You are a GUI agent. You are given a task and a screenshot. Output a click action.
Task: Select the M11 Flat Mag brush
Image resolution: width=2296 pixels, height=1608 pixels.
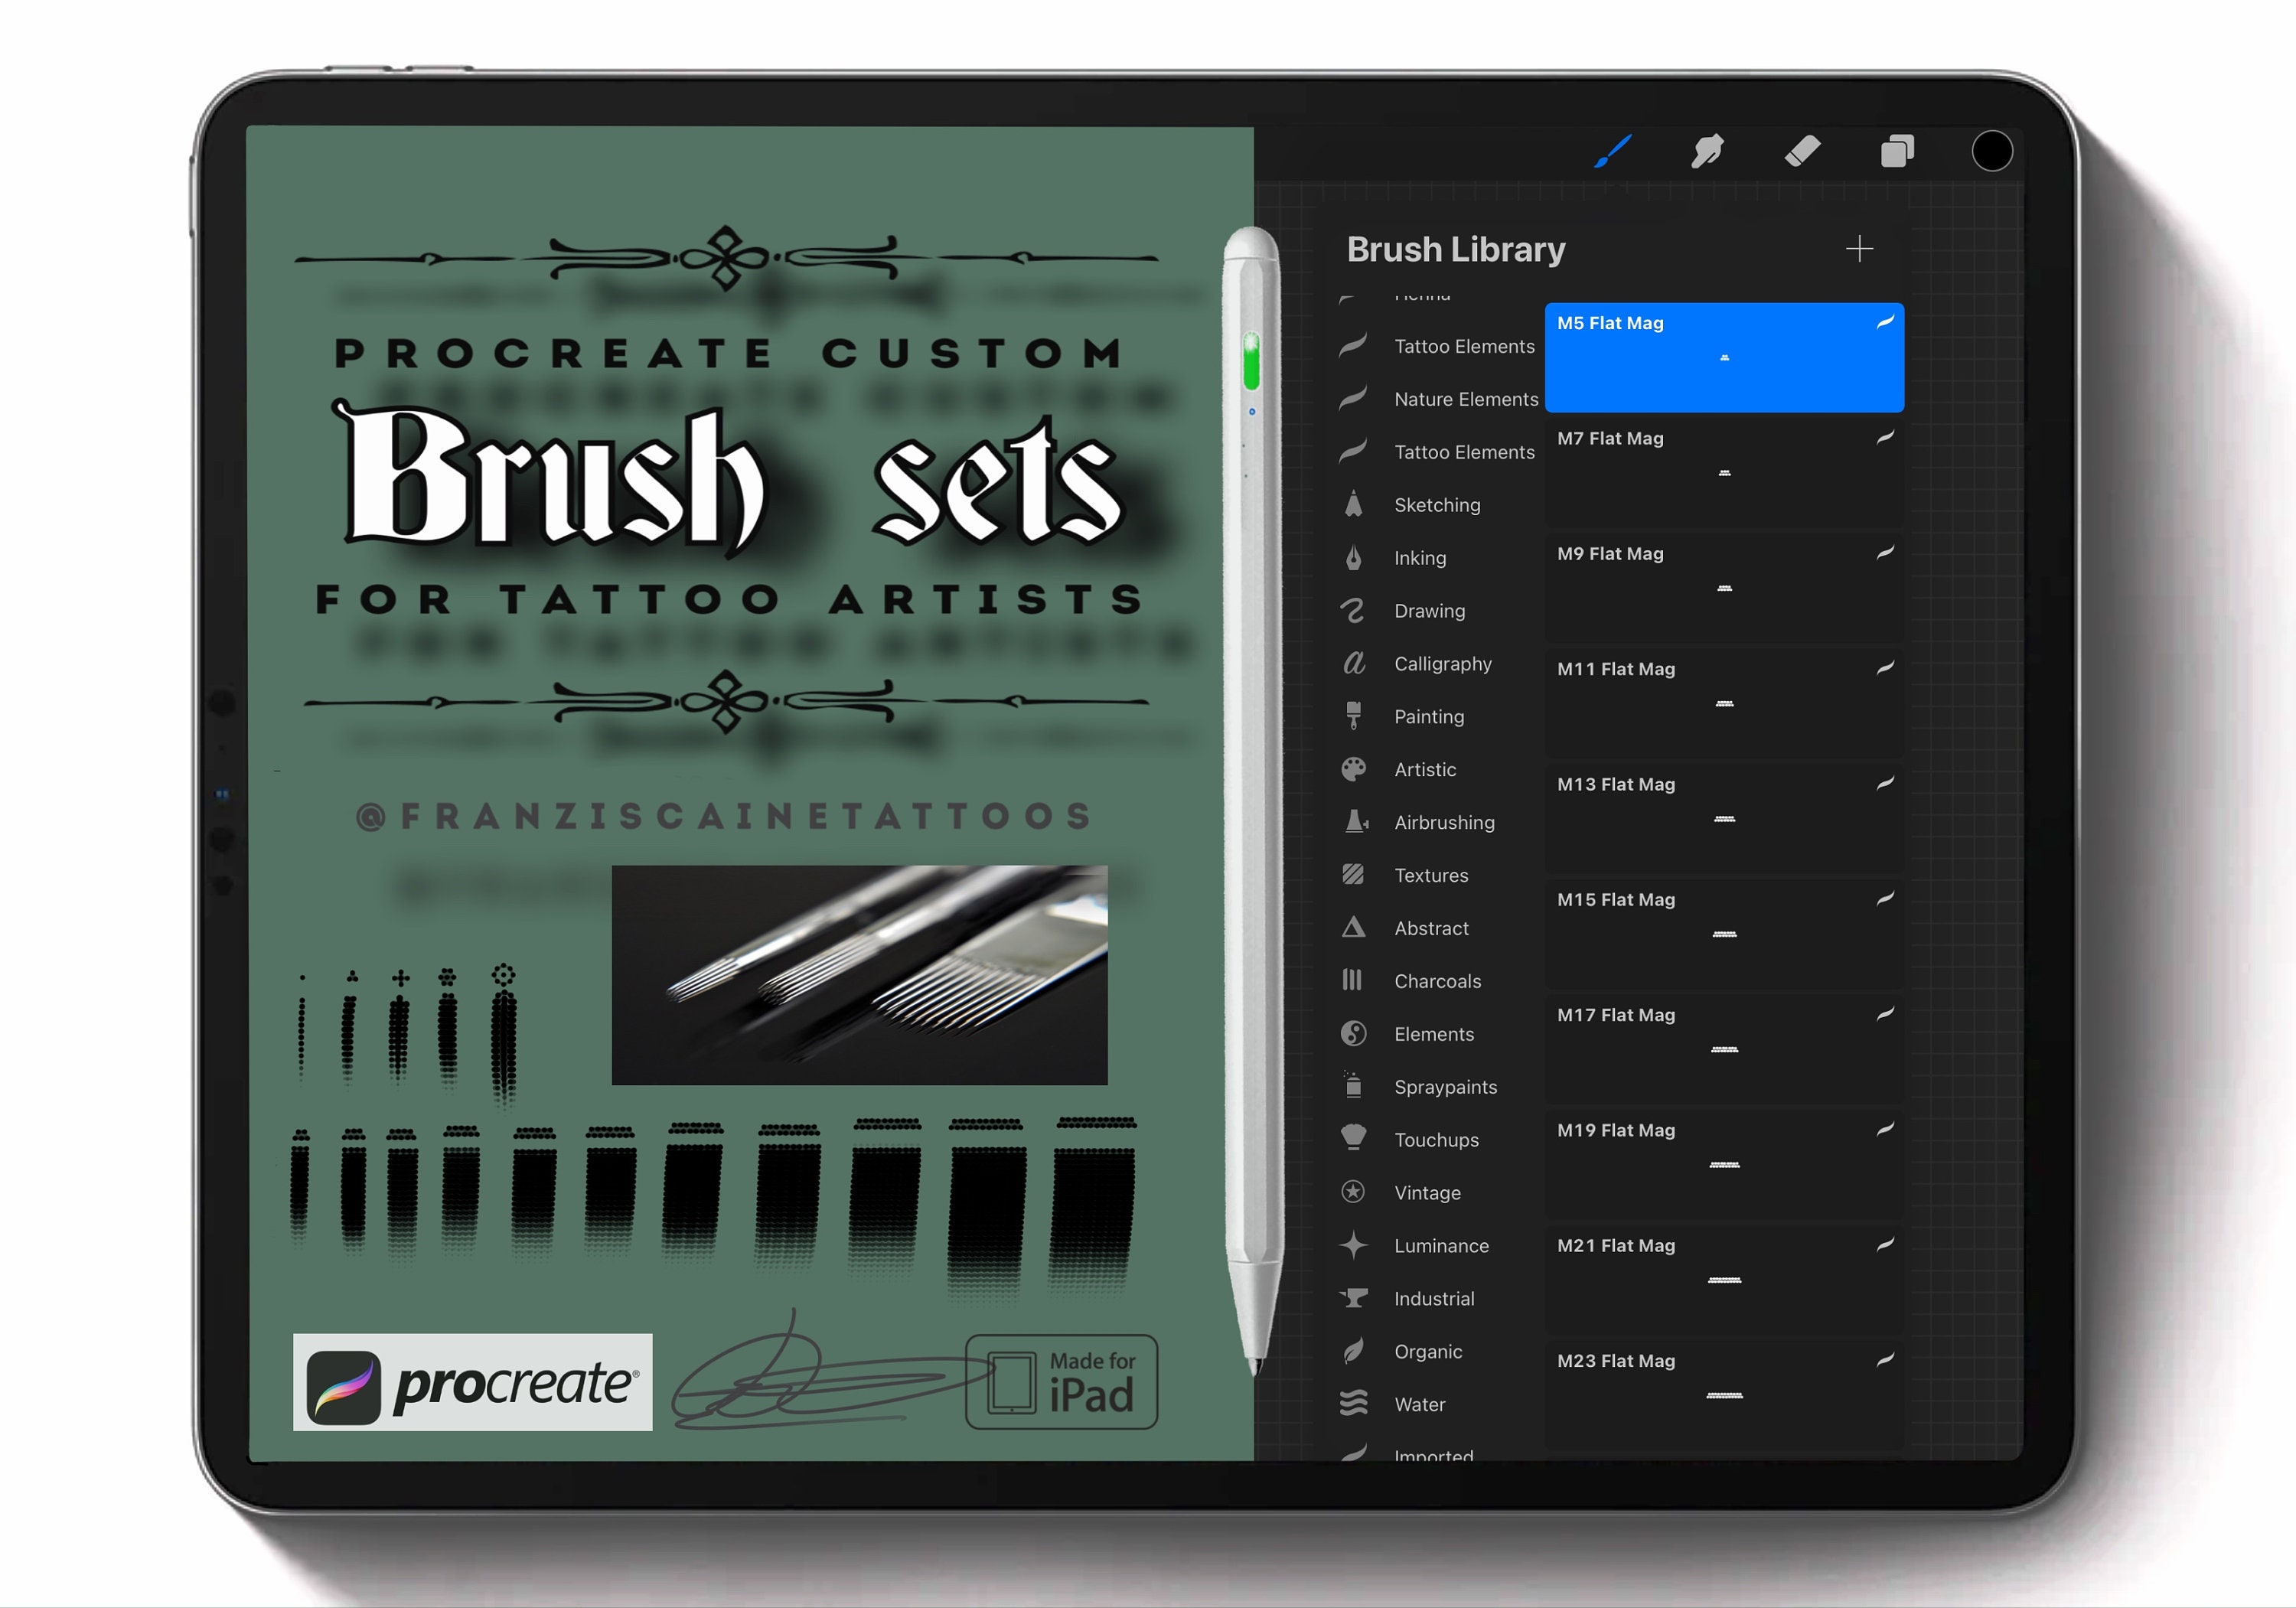point(1724,704)
